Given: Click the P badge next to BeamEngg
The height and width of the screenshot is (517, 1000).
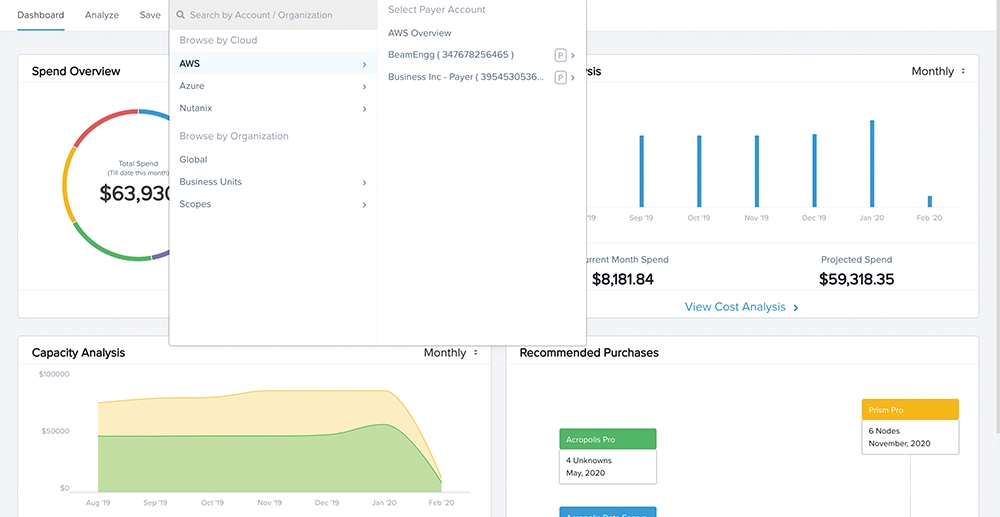Looking at the screenshot, I should click(561, 55).
